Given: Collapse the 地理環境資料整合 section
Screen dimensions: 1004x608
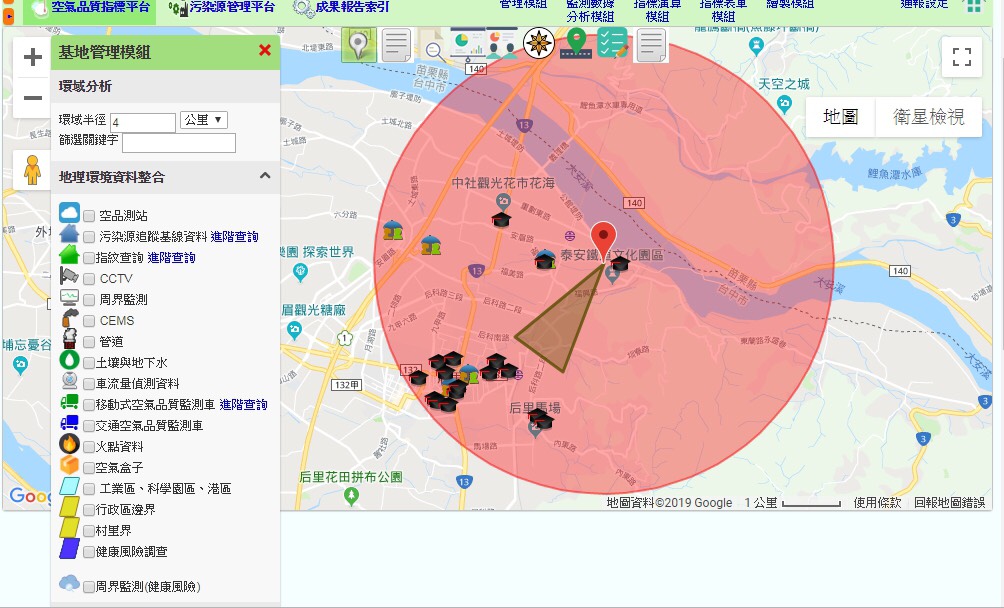Looking at the screenshot, I should (x=265, y=176).
